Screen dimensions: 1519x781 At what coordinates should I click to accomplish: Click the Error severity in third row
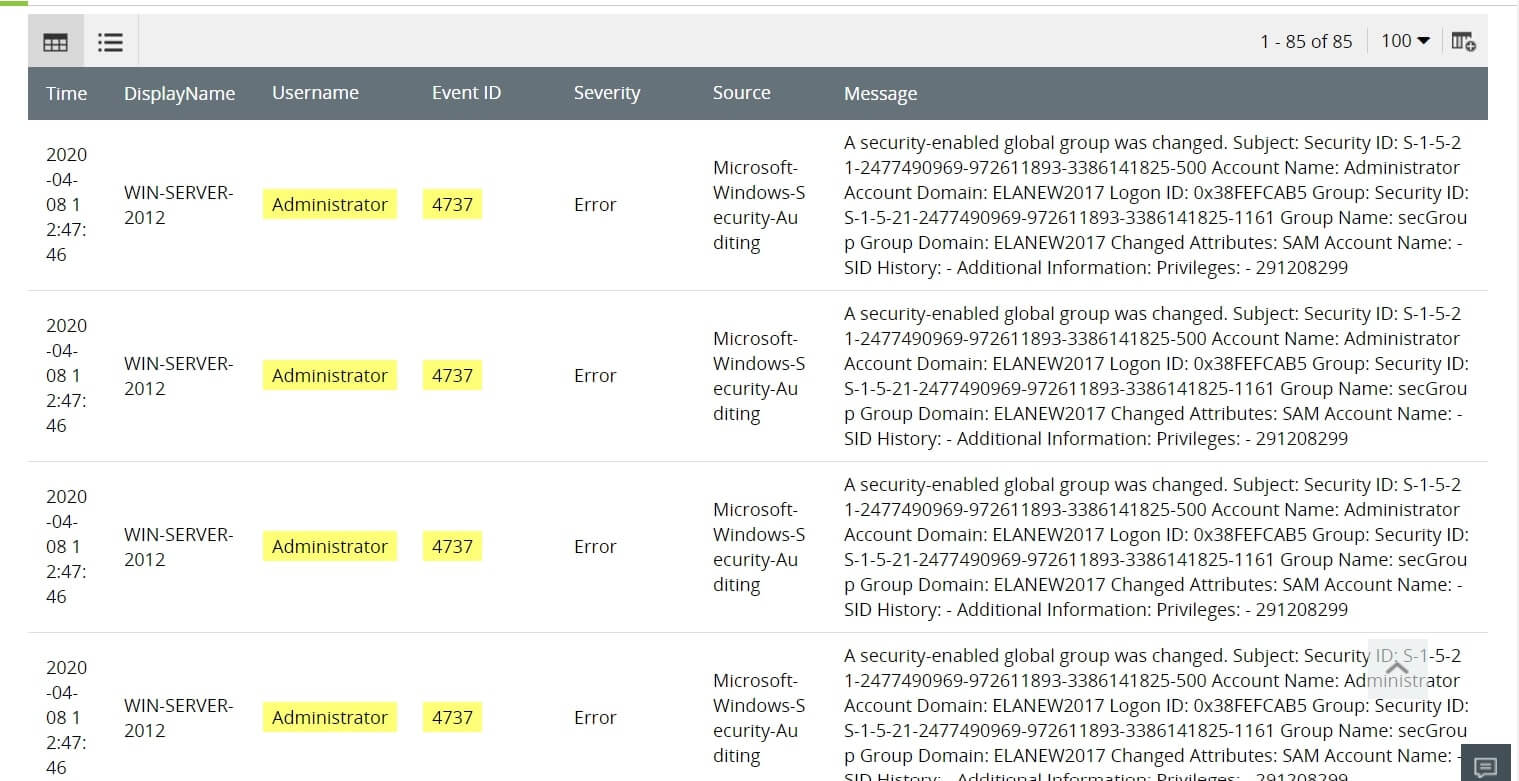595,547
